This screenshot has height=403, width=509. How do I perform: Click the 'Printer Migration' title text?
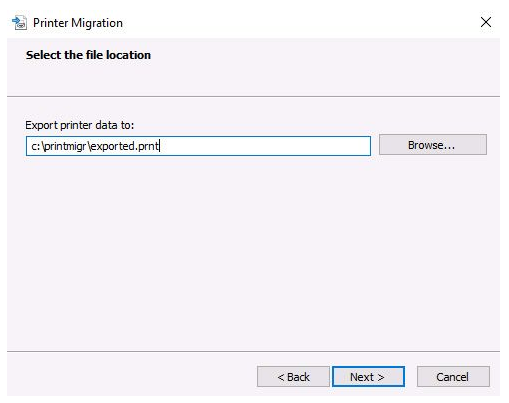coord(78,23)
